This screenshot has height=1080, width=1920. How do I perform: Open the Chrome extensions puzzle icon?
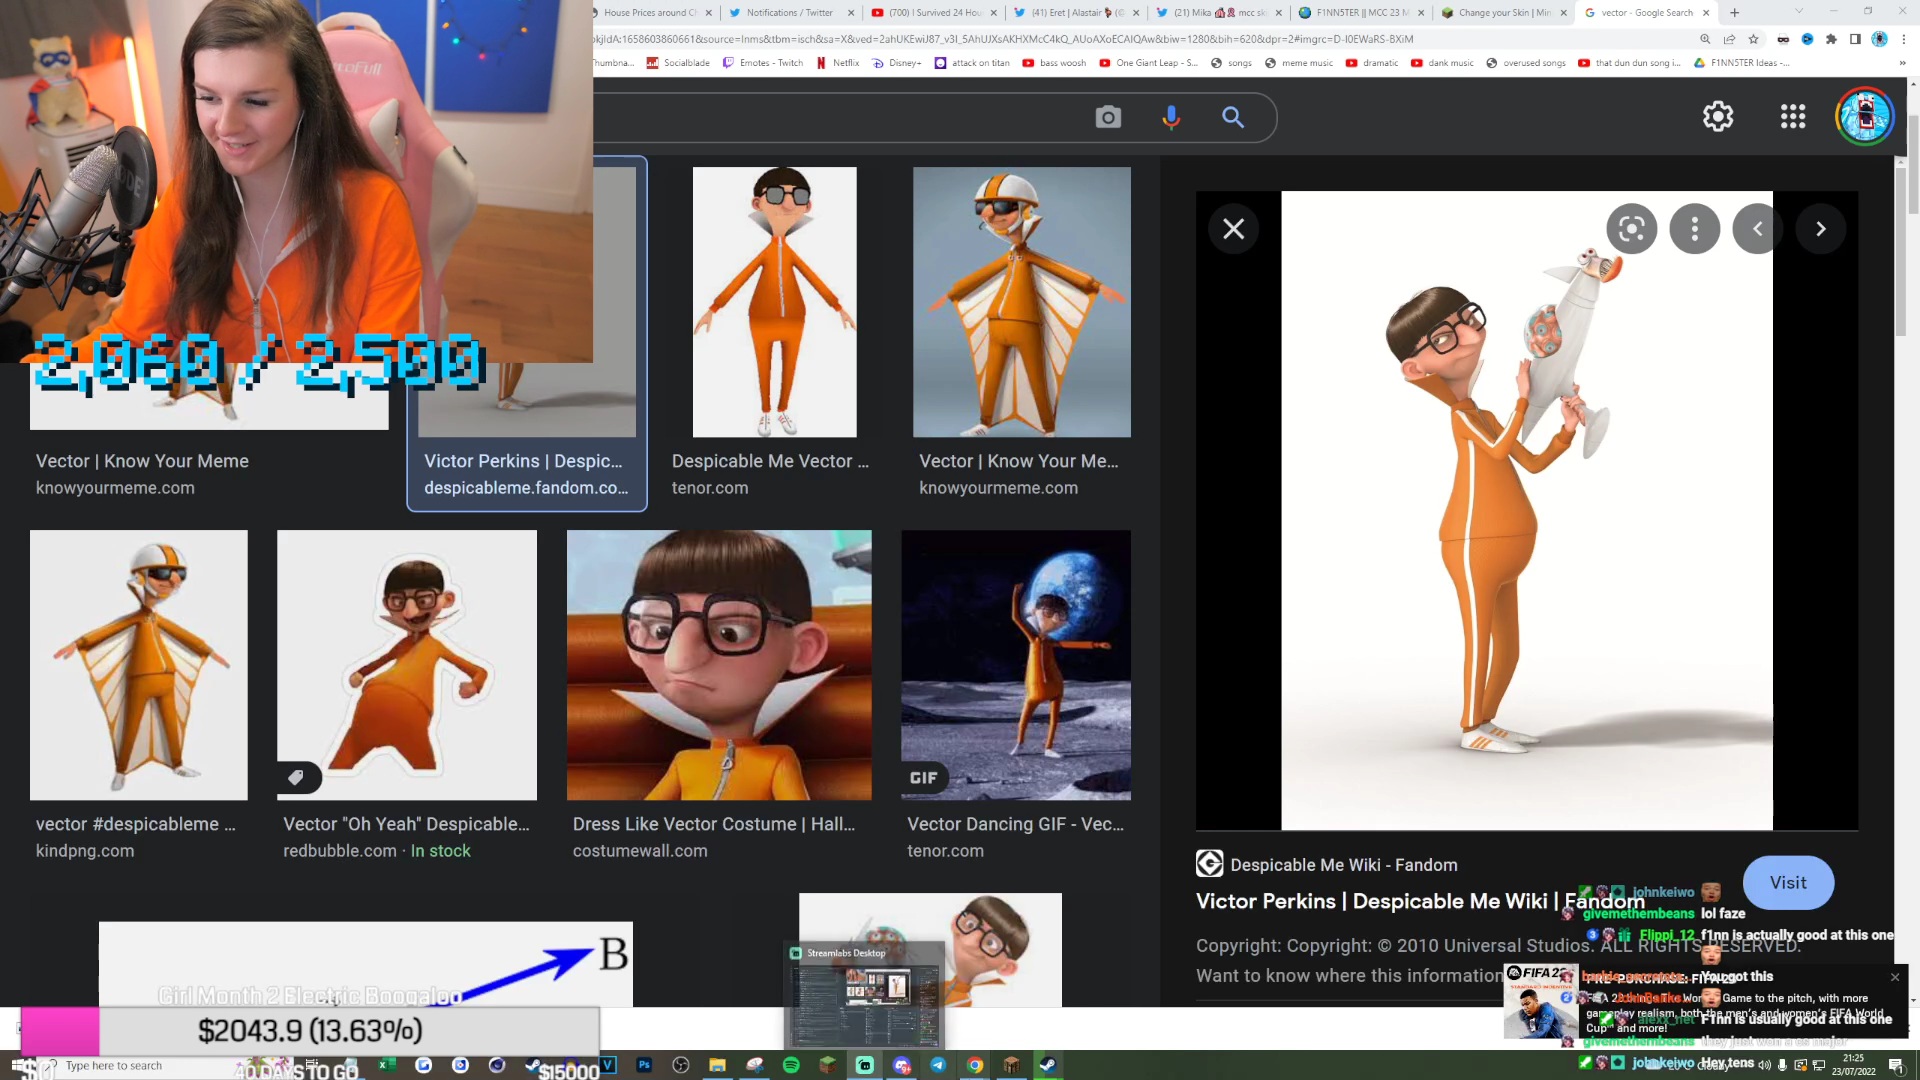pyautogui.click(x=1831, y=39)
